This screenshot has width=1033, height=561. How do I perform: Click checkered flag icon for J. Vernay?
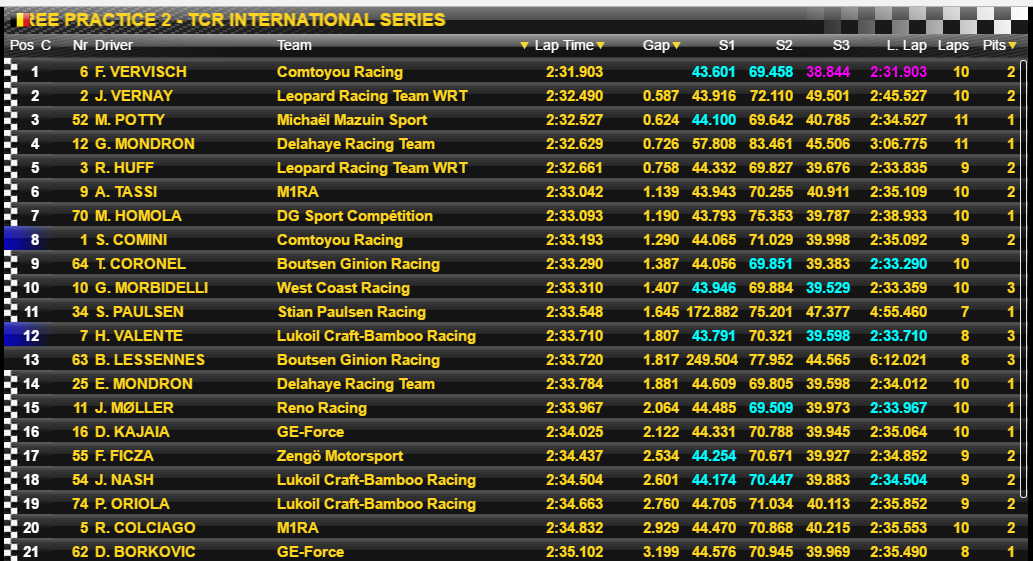click(11, 96)
